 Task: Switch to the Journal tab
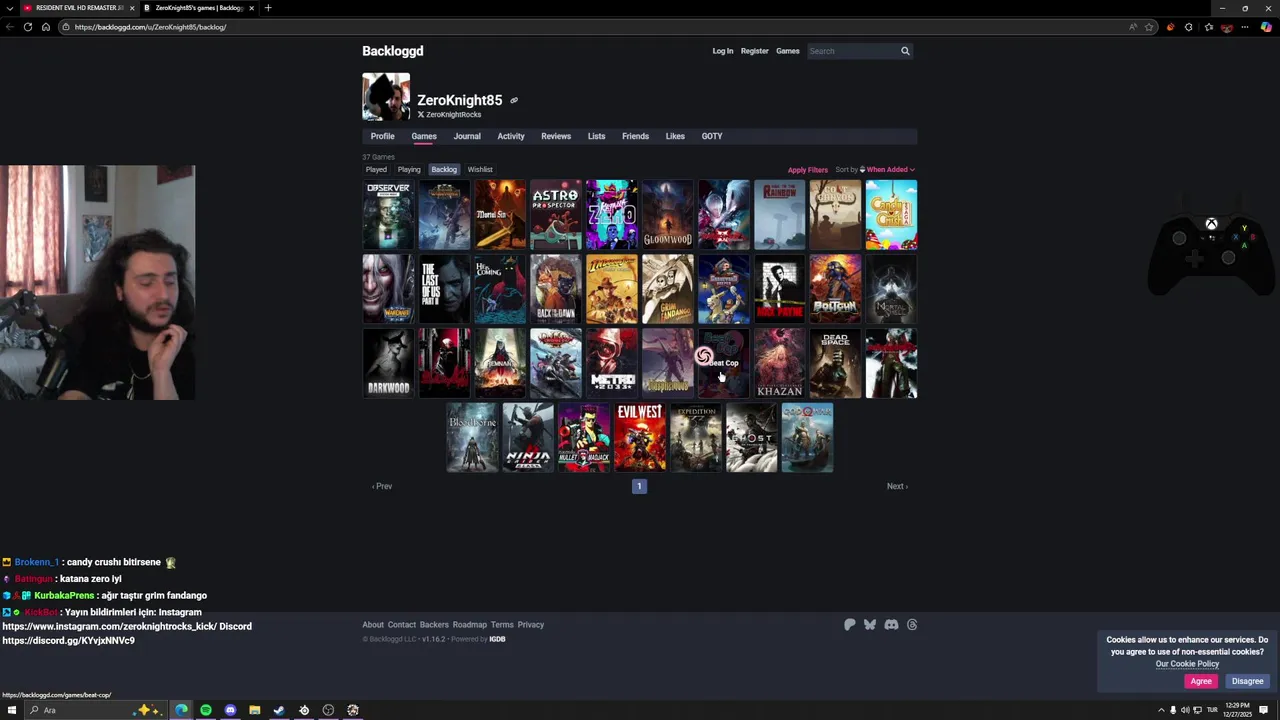(x=467, y=136)
